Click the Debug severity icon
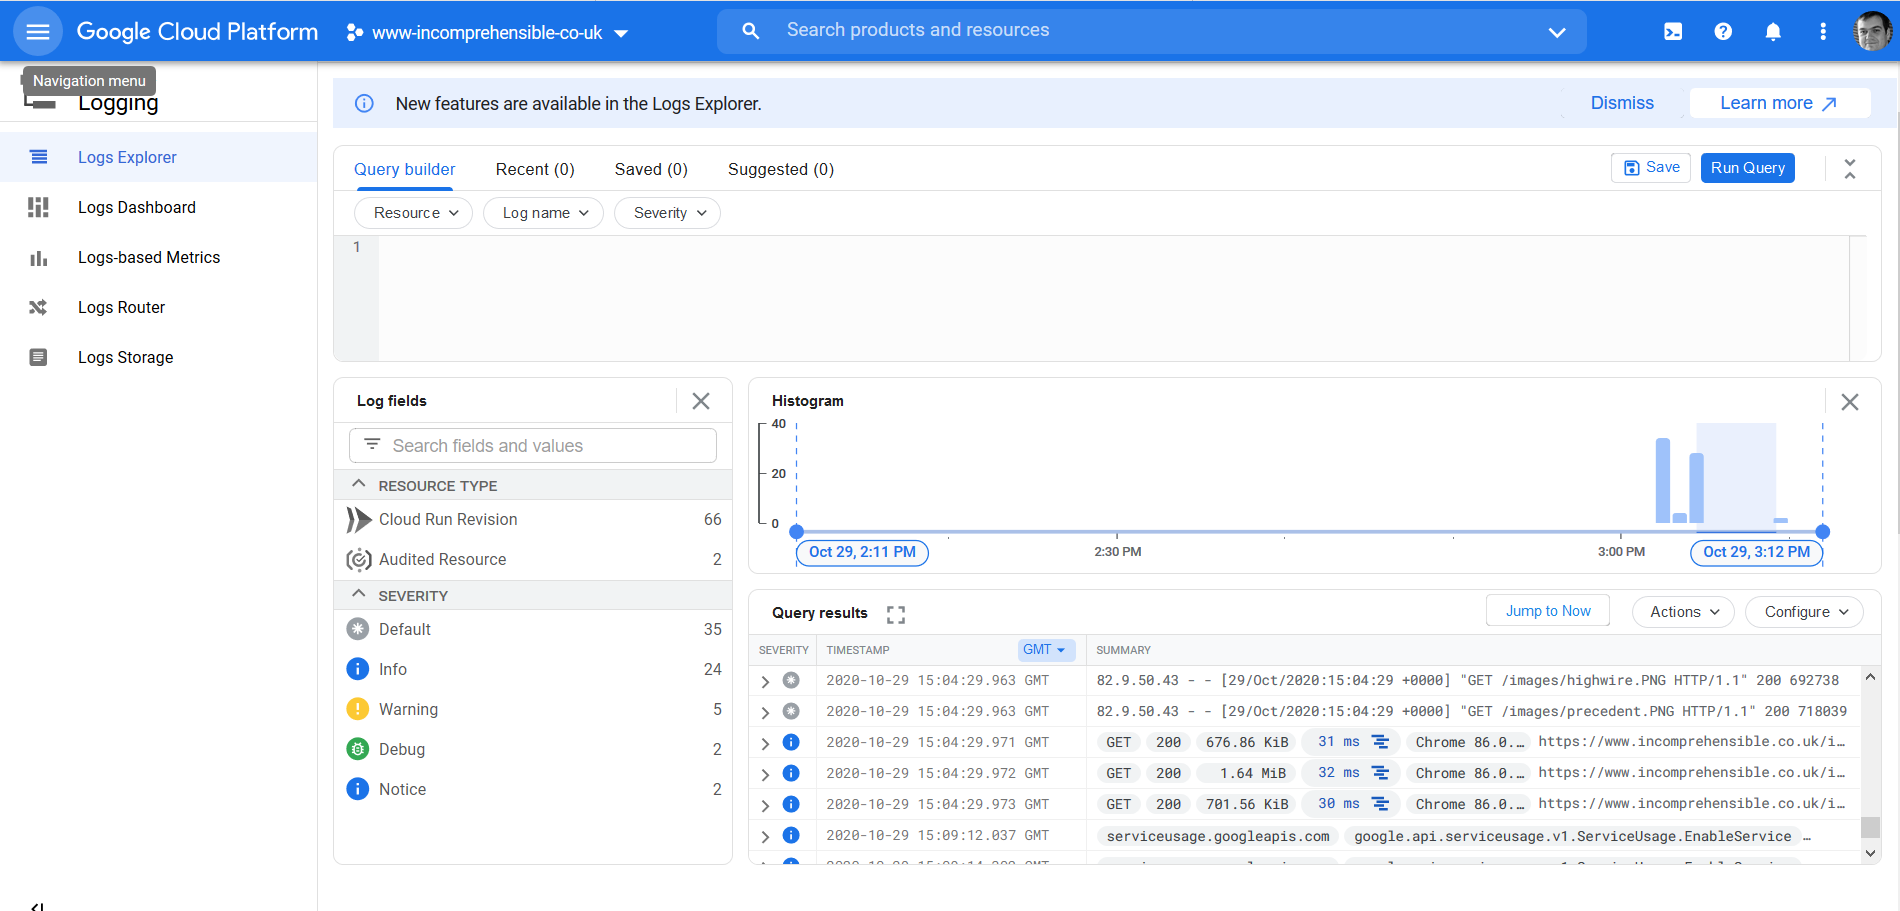The height and width of the screenshot is (911, 1900). click(358, 749)
